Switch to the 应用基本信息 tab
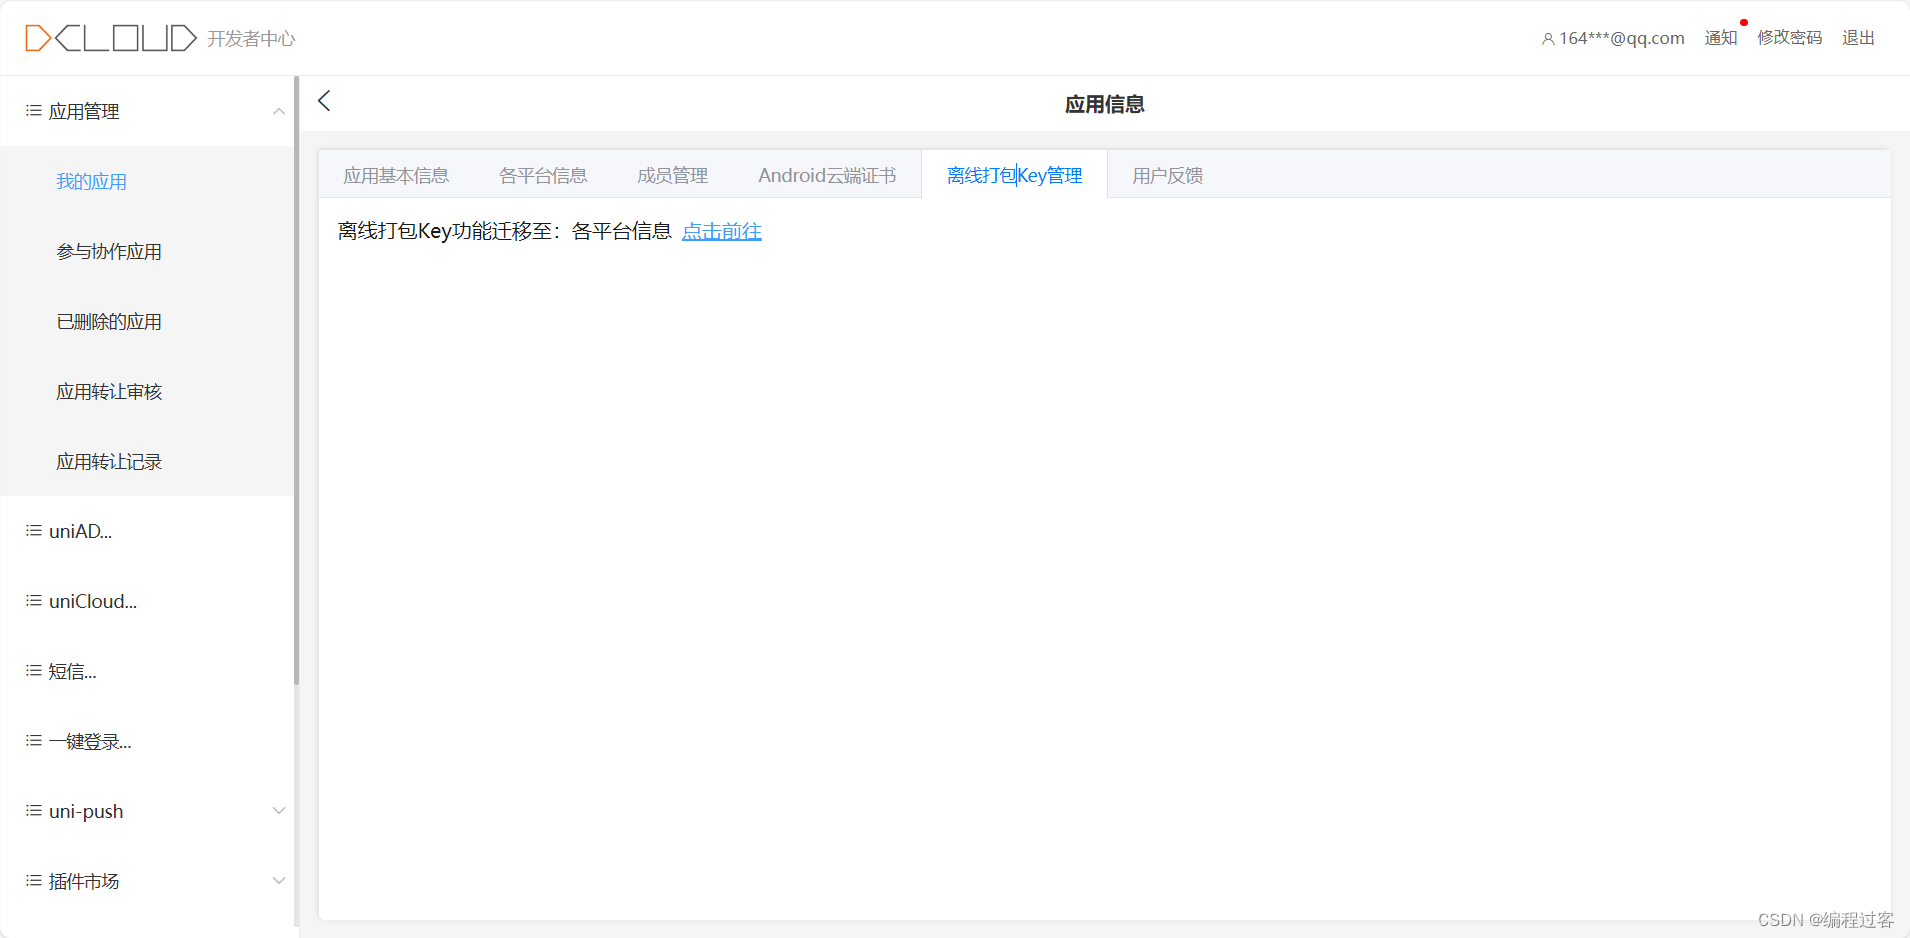The width and height of the screenshot is (1910, 938). point(396,175)
